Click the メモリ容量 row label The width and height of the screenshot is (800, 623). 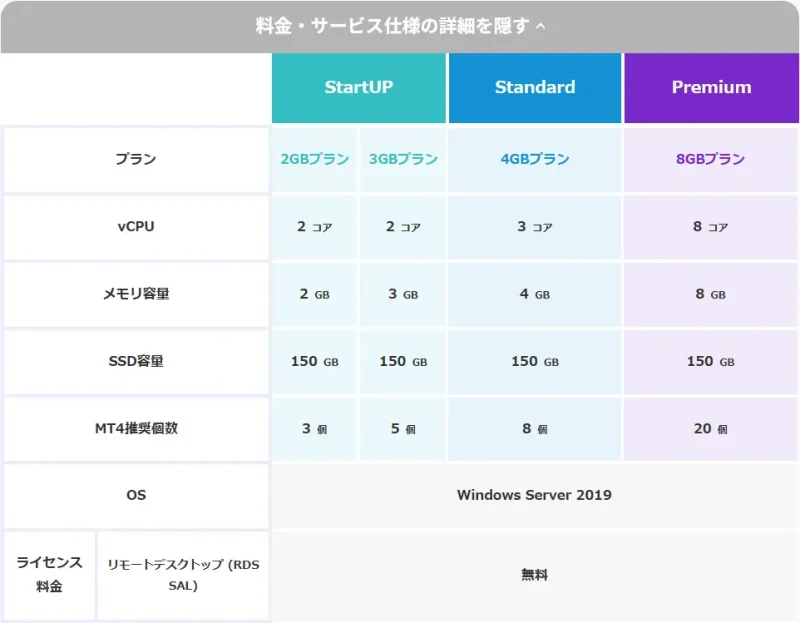136,294
